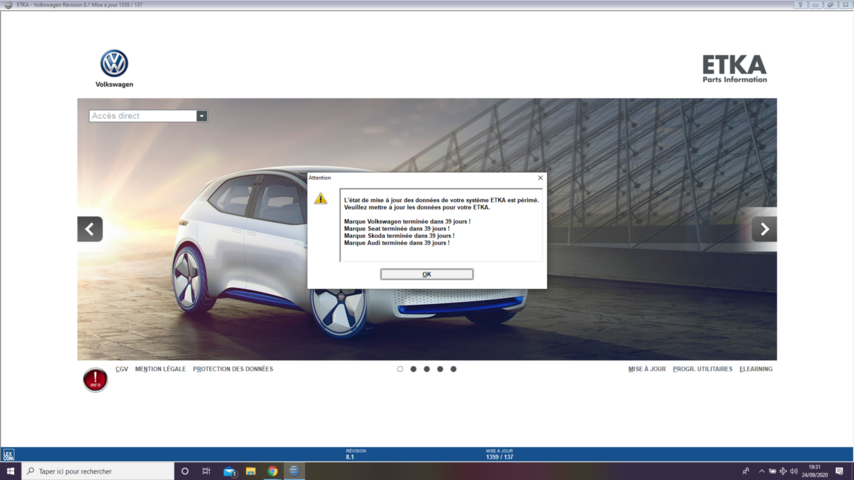Image resolution: width=854 pixels, height=480 pixels.
Task: Open the Mail app on the taskbar
Action: 229,471
